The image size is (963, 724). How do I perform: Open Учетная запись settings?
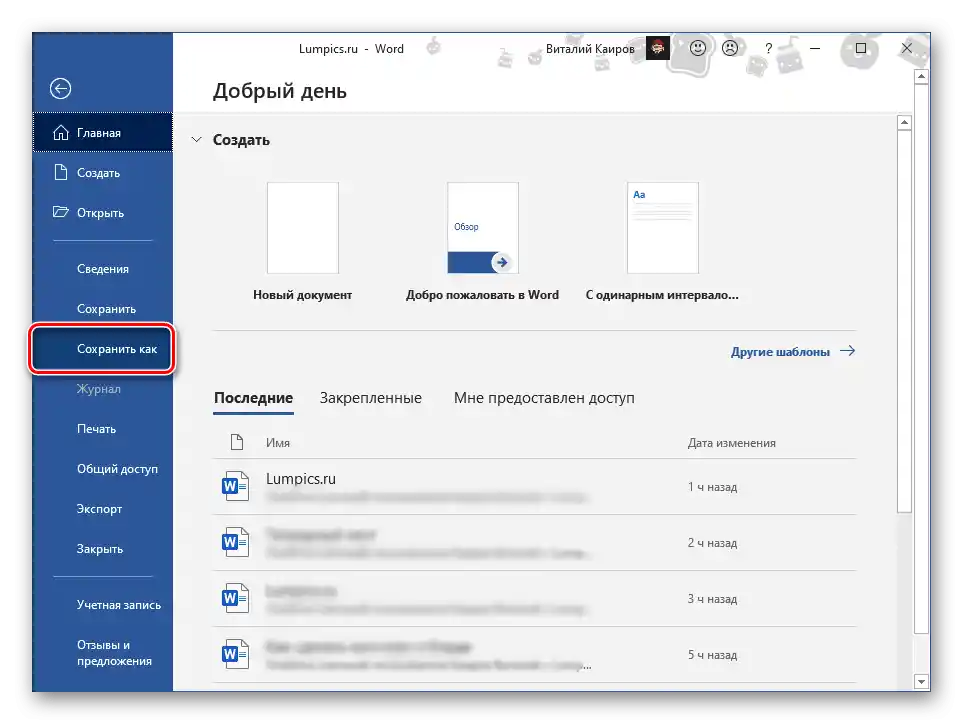point(103,605)
